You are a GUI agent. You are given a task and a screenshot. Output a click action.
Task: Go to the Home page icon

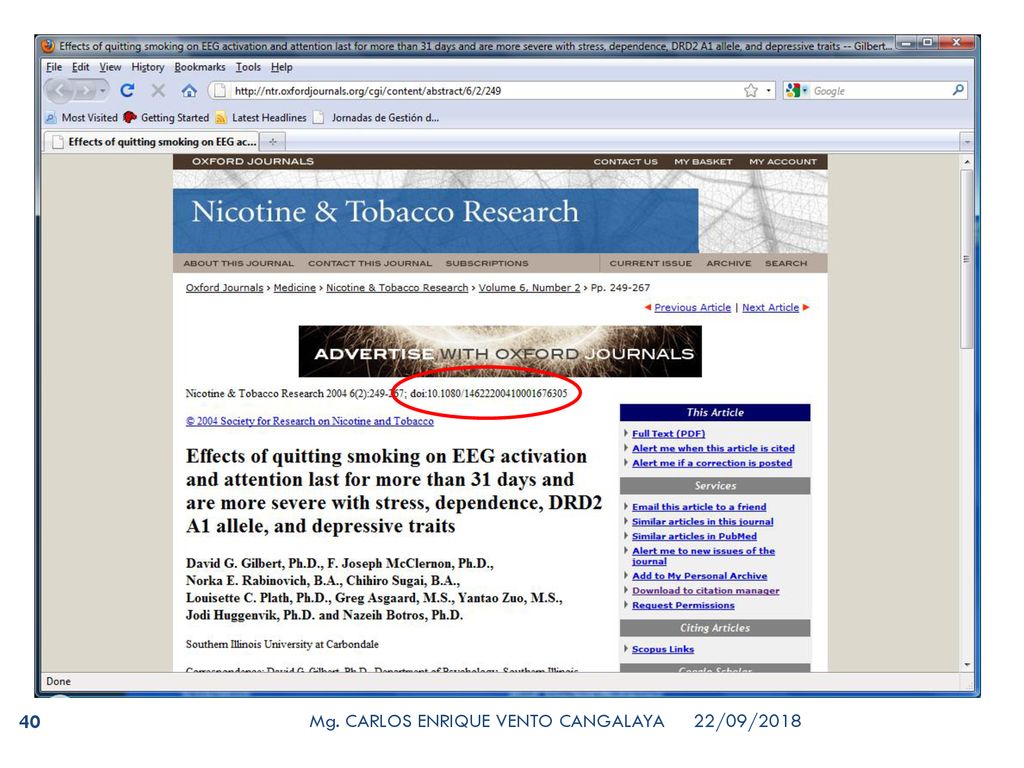click(189, 91)
